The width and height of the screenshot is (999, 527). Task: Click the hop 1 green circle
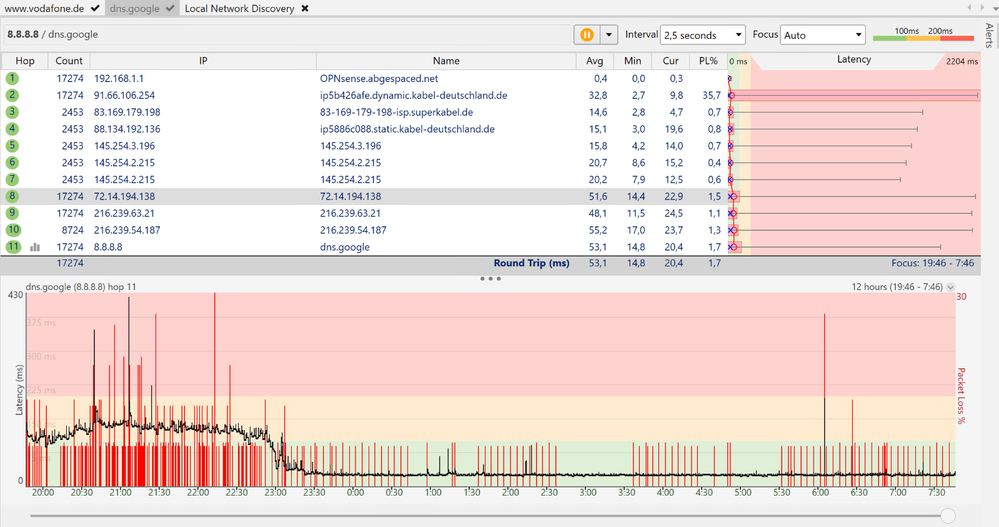coord(12,78)
